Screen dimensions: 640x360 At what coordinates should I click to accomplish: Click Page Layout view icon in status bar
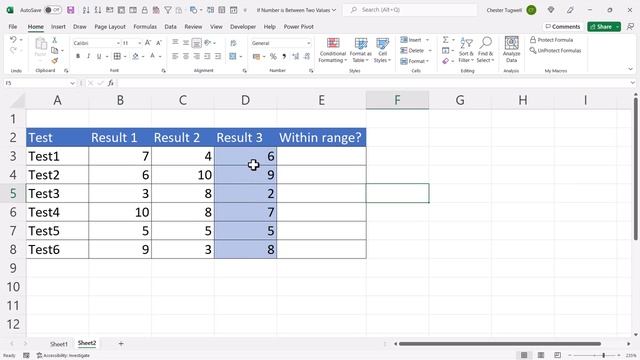[x=541, y=355]
